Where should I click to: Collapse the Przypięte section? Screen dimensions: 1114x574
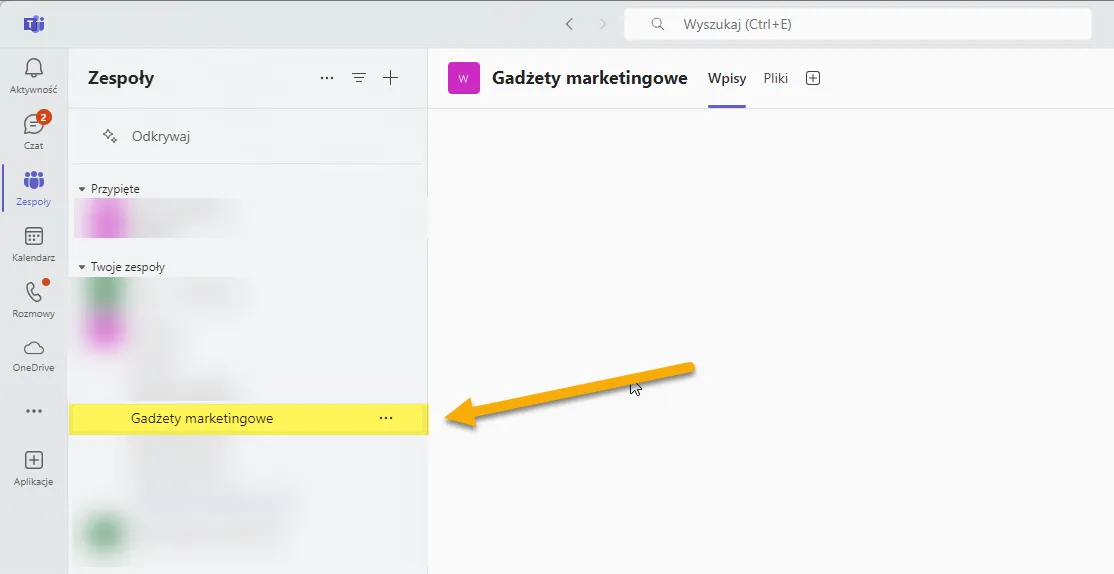(82, 189)
